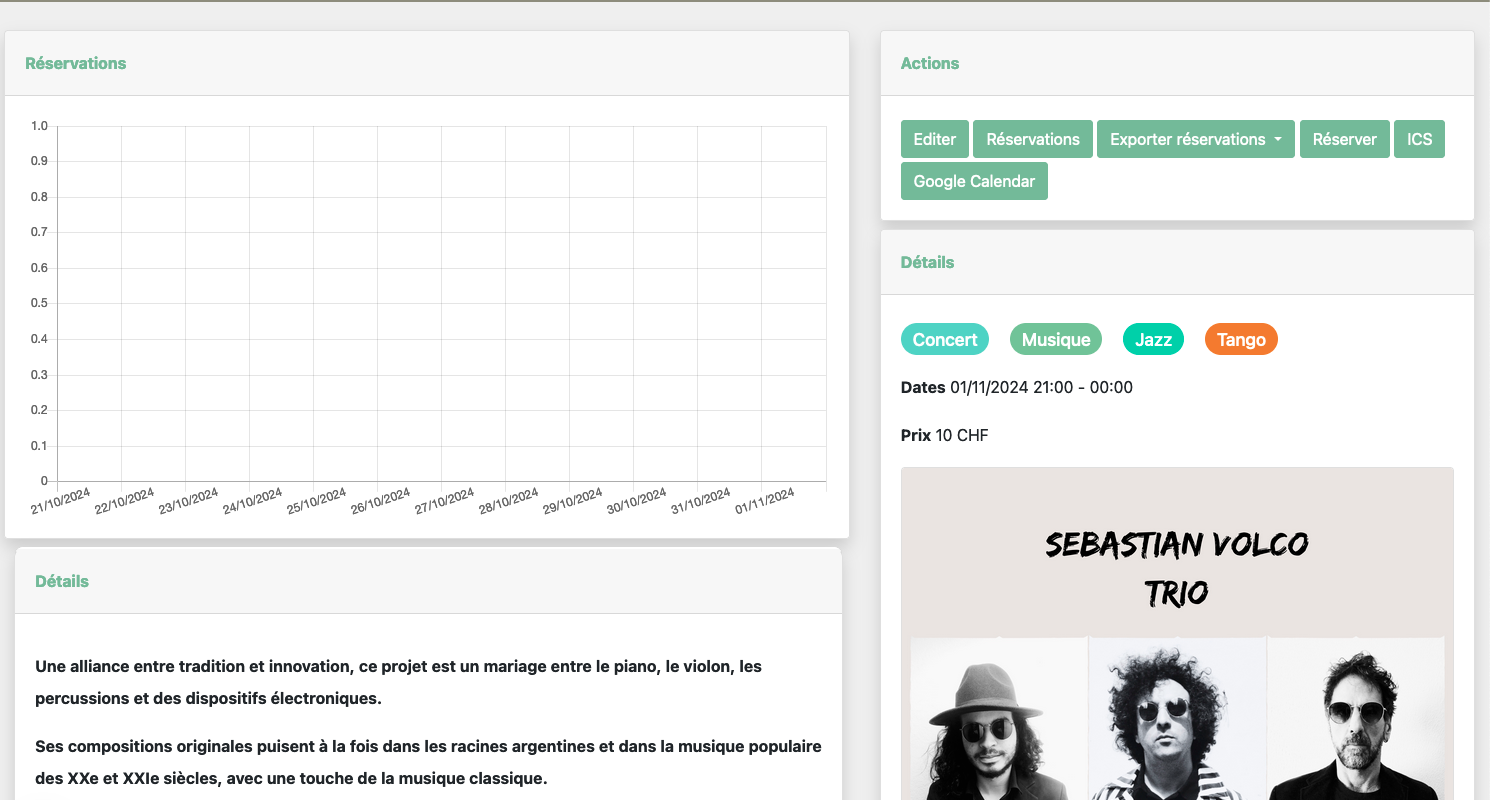The height and width of the screenshot is (800, 1490).
Task: Click the orange Tango tag
Action: 1240,339
